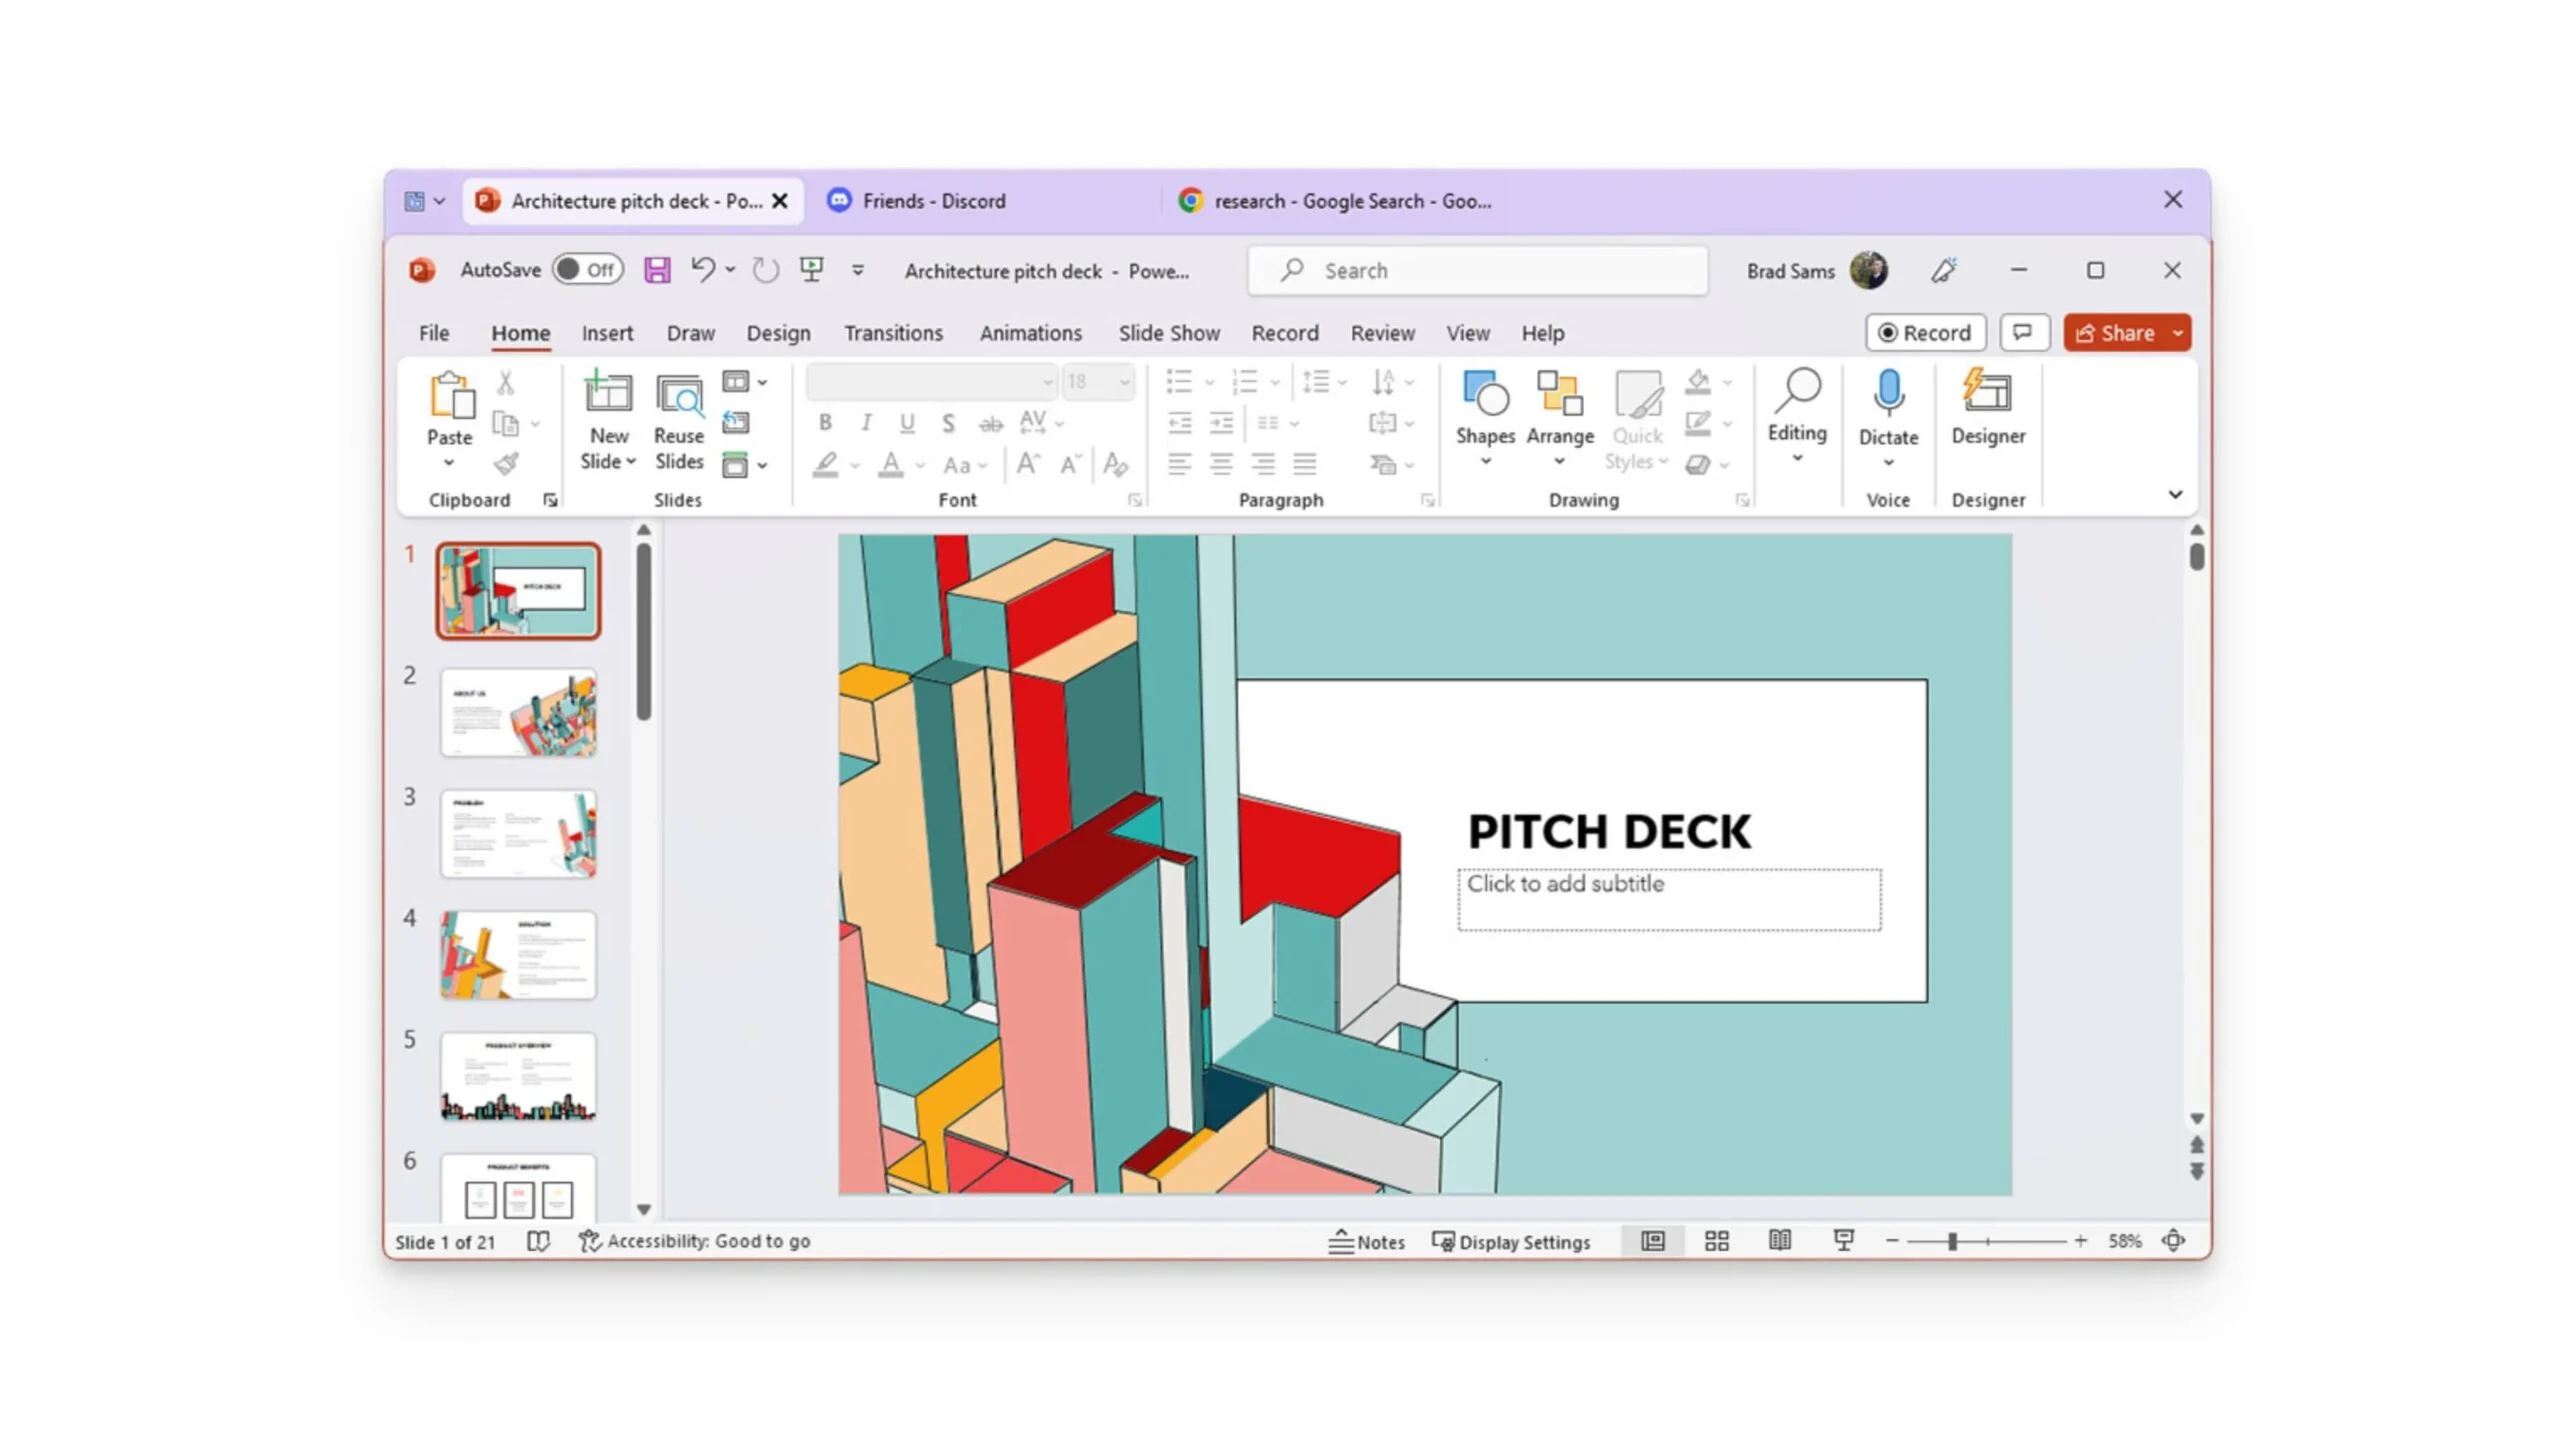Start presentation from beginning icon
Viewport: 2560px width, 1440px height.
[812, 269]
